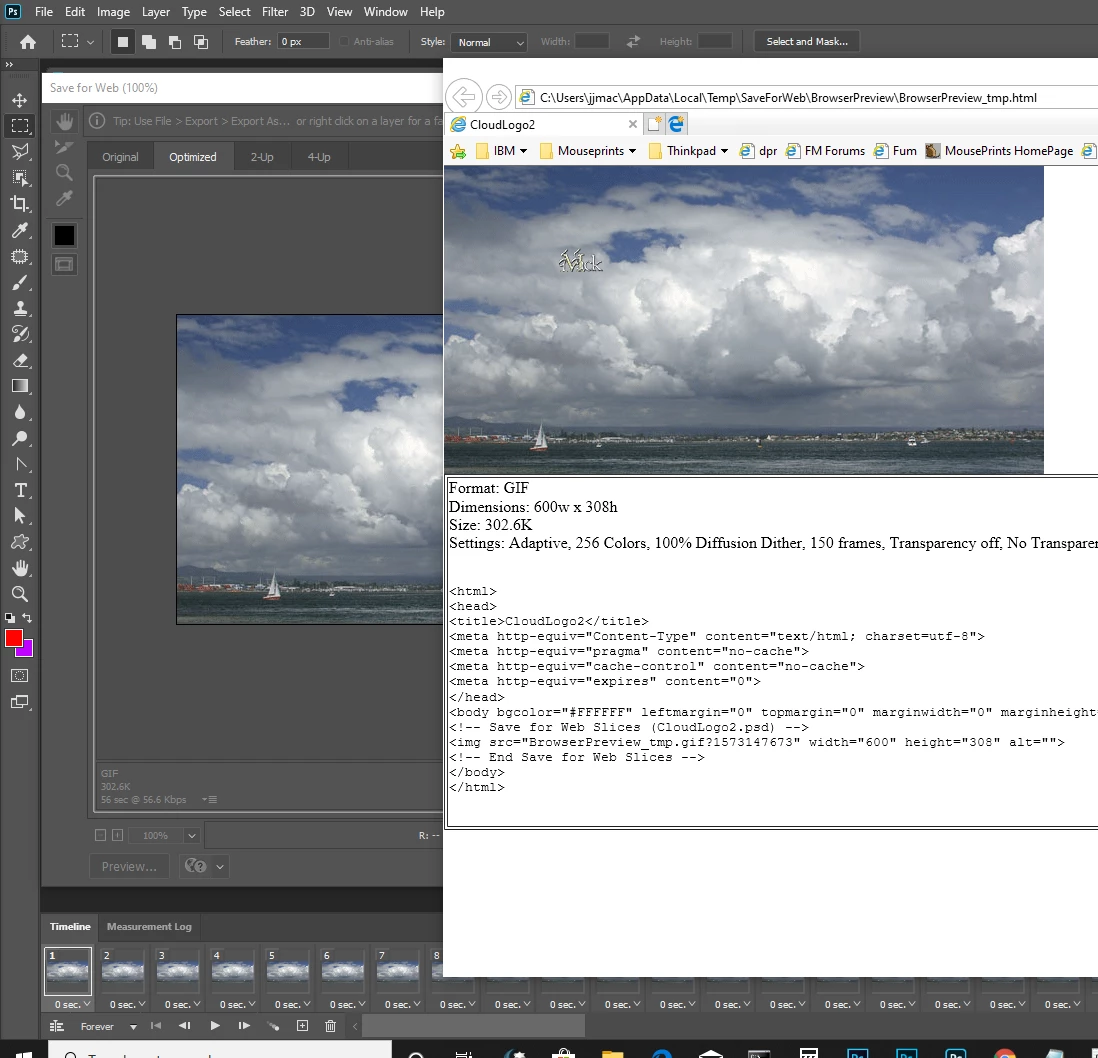Select the Custom Shape tool
Viewport: 1098px width, 1058px height.
pos(20,542)
